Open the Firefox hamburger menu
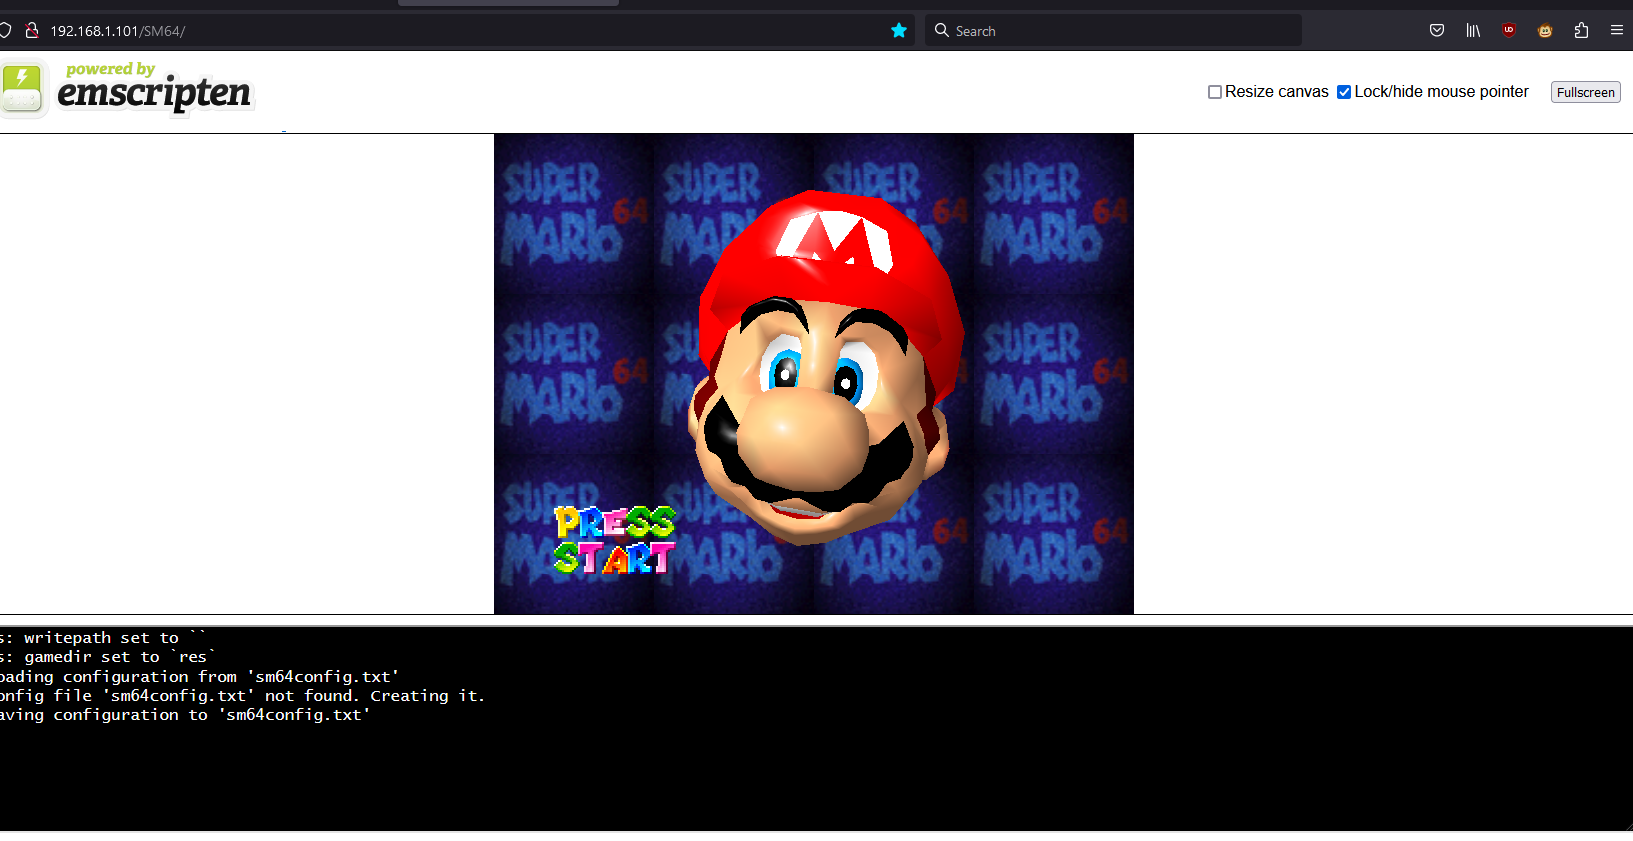 [1617, 30]
